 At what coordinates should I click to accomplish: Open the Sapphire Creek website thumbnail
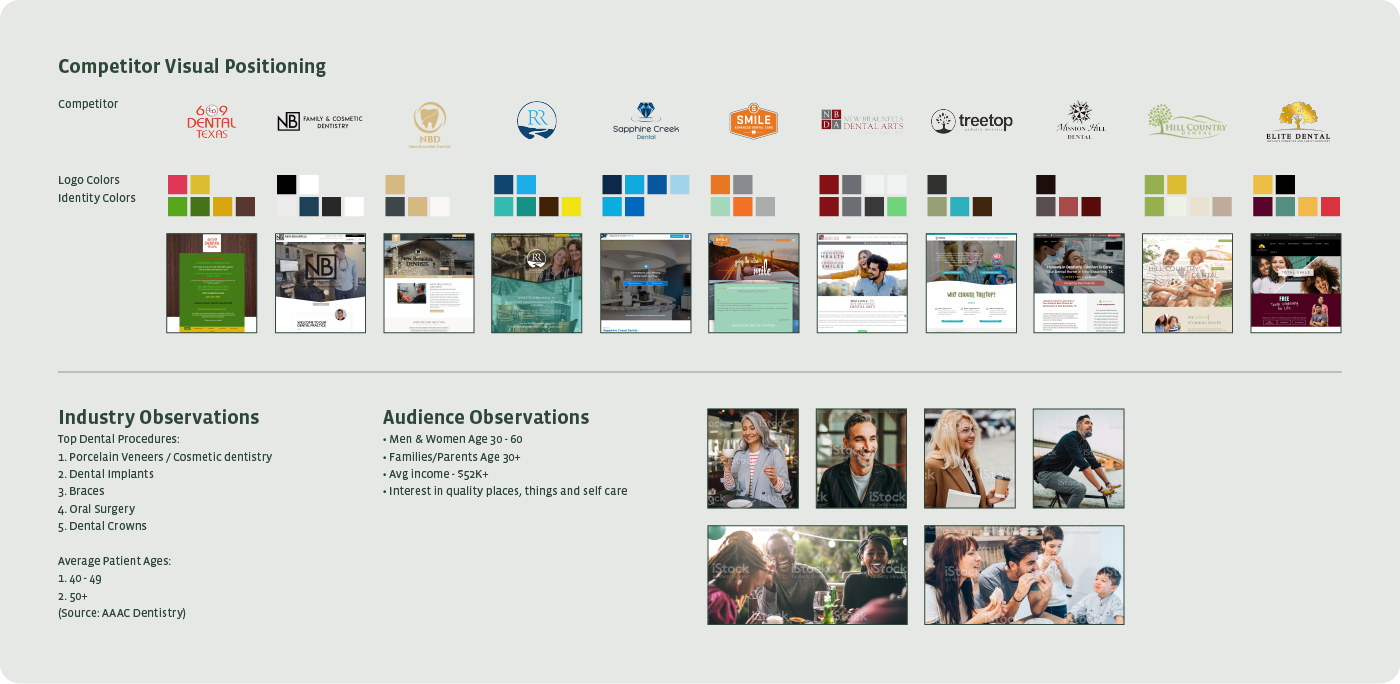tap(646, 283)
